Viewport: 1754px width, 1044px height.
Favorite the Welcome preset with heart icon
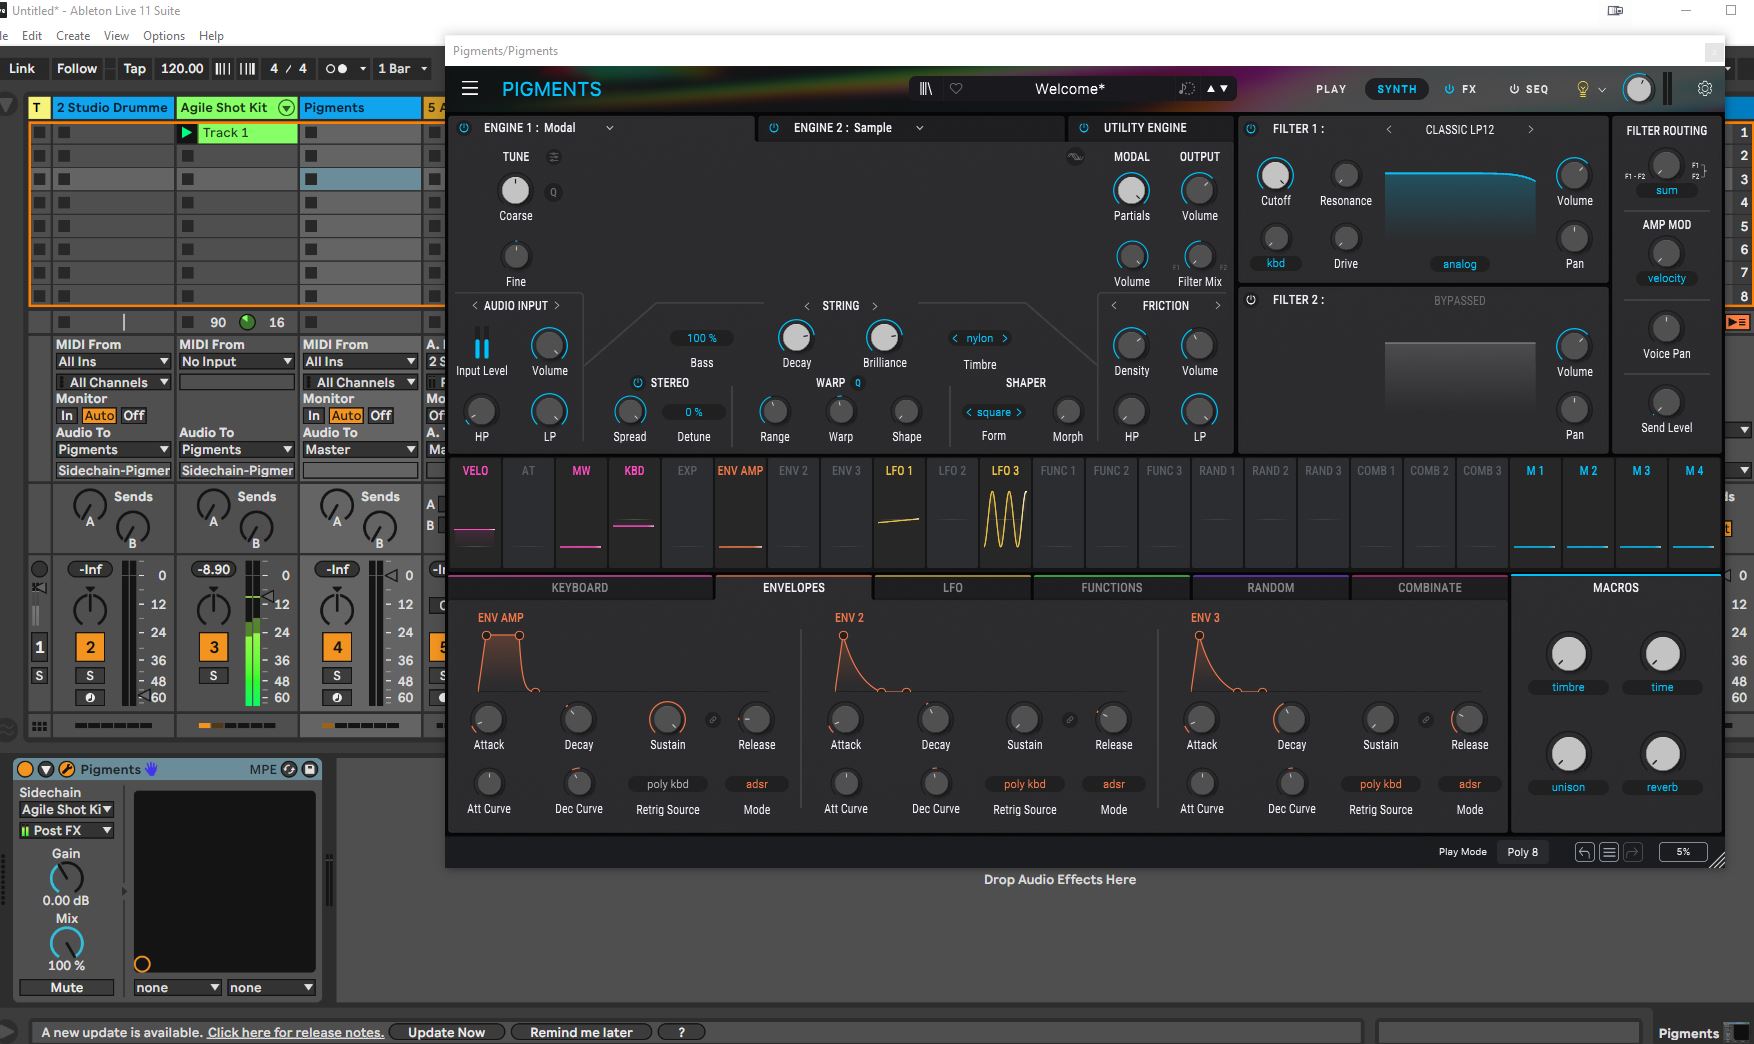[956, 88]
